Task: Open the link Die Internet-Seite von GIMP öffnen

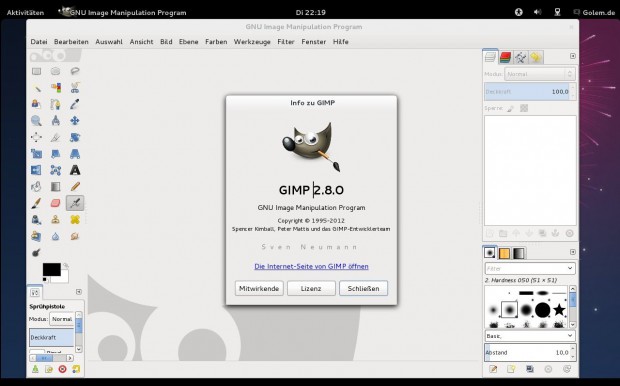Action: click(311, 266)
